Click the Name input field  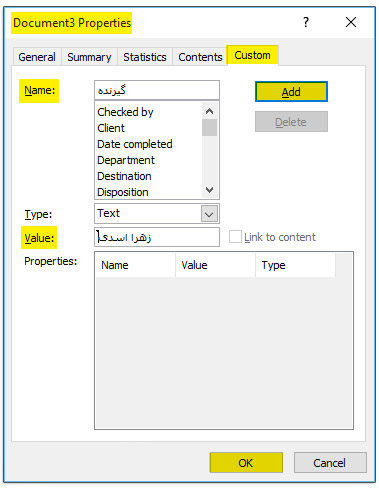157,90
